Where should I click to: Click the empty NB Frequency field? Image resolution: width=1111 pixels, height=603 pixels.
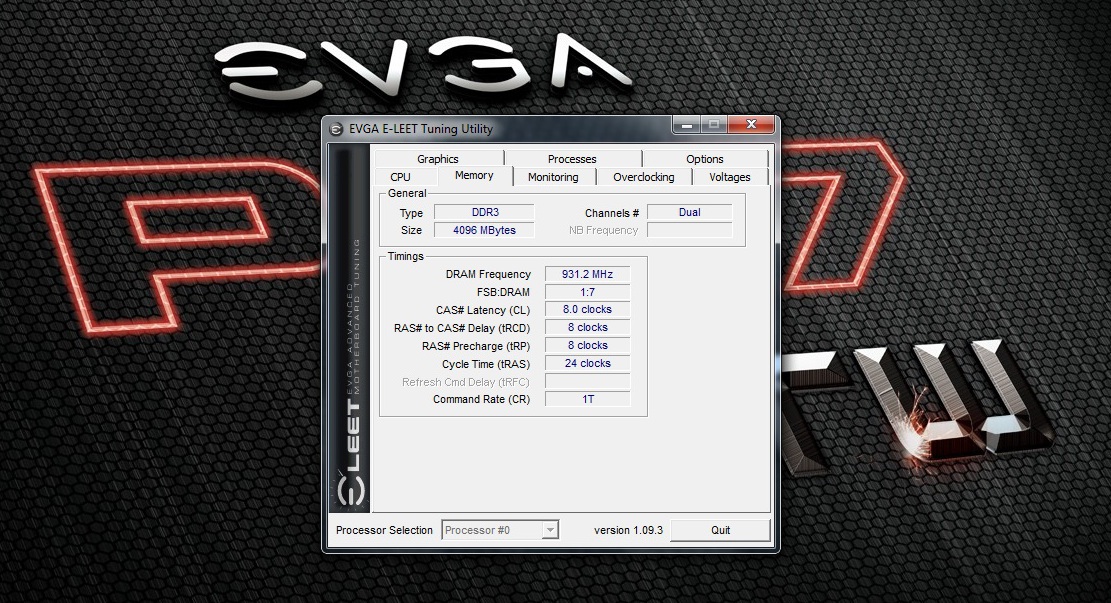tap(689, 230)
